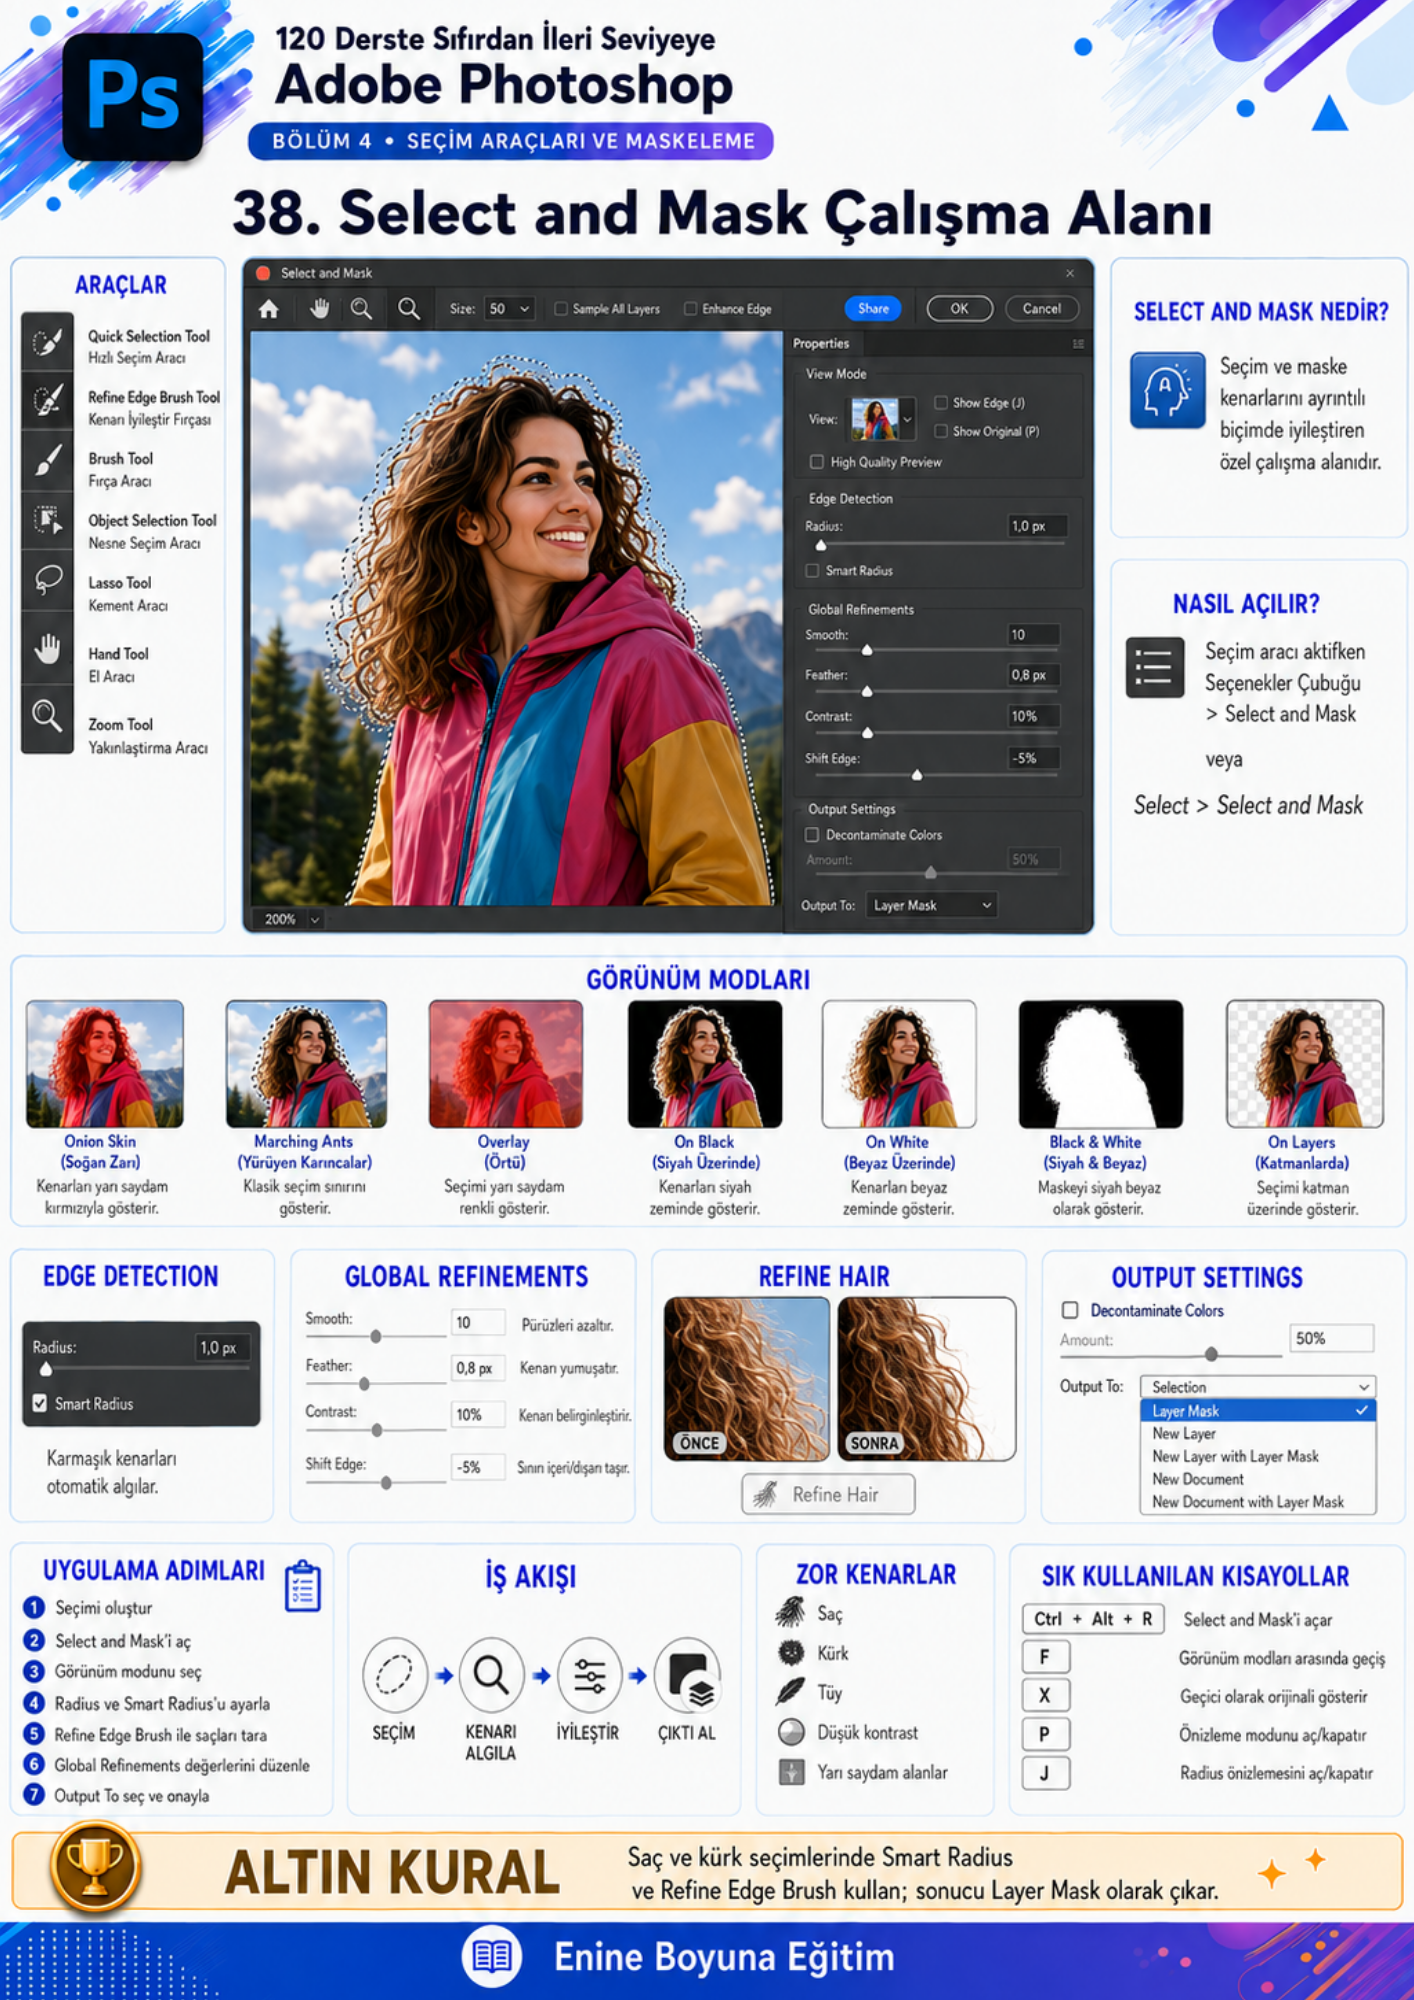Screen dimensions: 1414x2000
Task: Toggle Show Edge (J) checkbox
Action: (x=941, y=403)
